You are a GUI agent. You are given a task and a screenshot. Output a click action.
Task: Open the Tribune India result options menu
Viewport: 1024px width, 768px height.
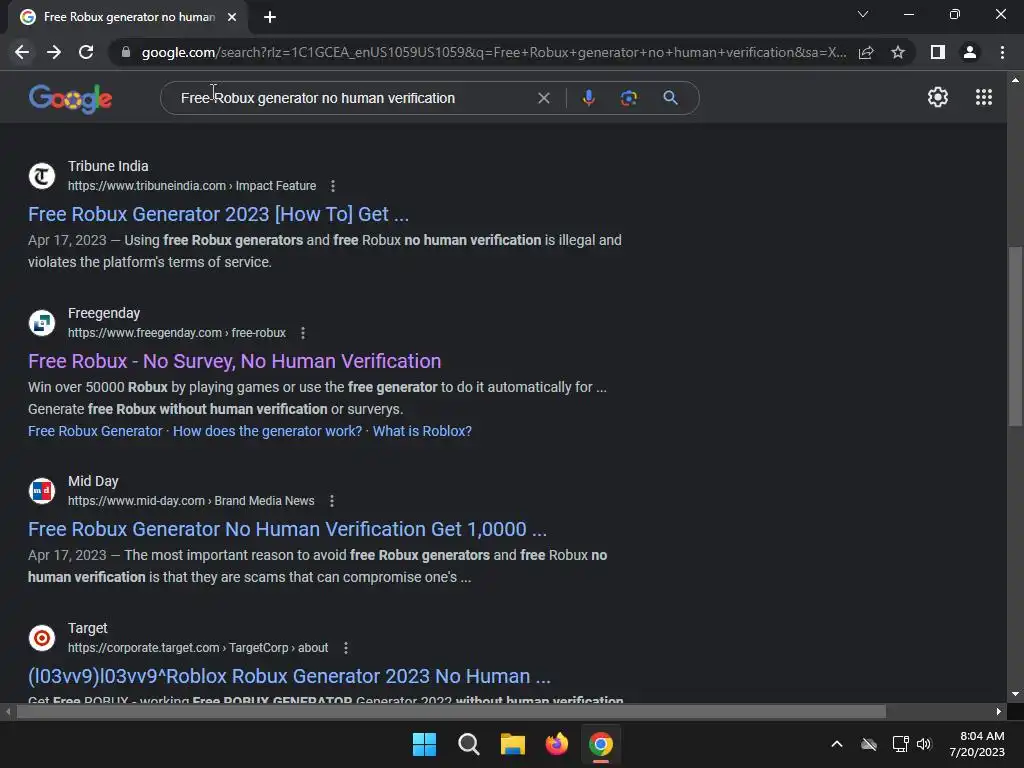point(333,186)
